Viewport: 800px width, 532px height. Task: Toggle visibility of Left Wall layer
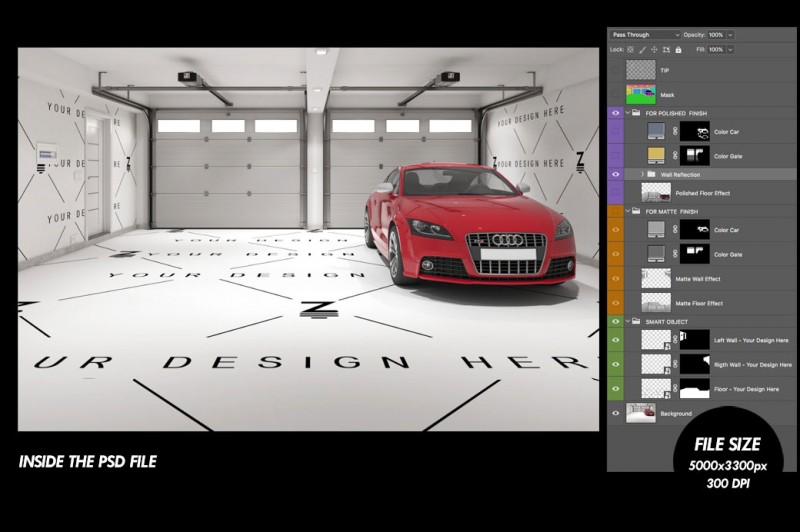[616, 340]
